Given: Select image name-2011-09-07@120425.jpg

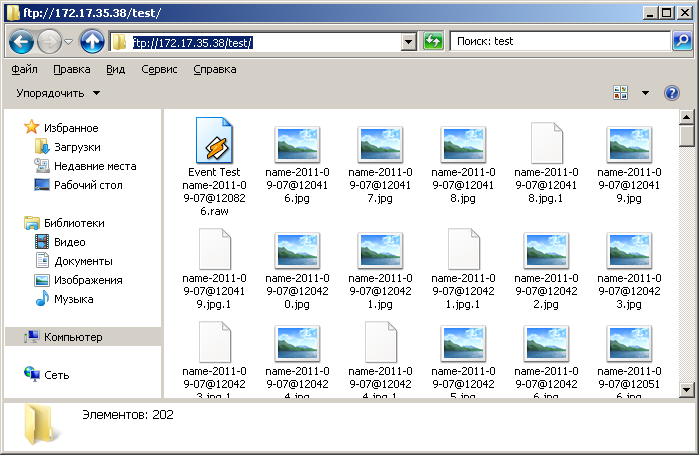Looking at the screenshot, I should point(463,361).
